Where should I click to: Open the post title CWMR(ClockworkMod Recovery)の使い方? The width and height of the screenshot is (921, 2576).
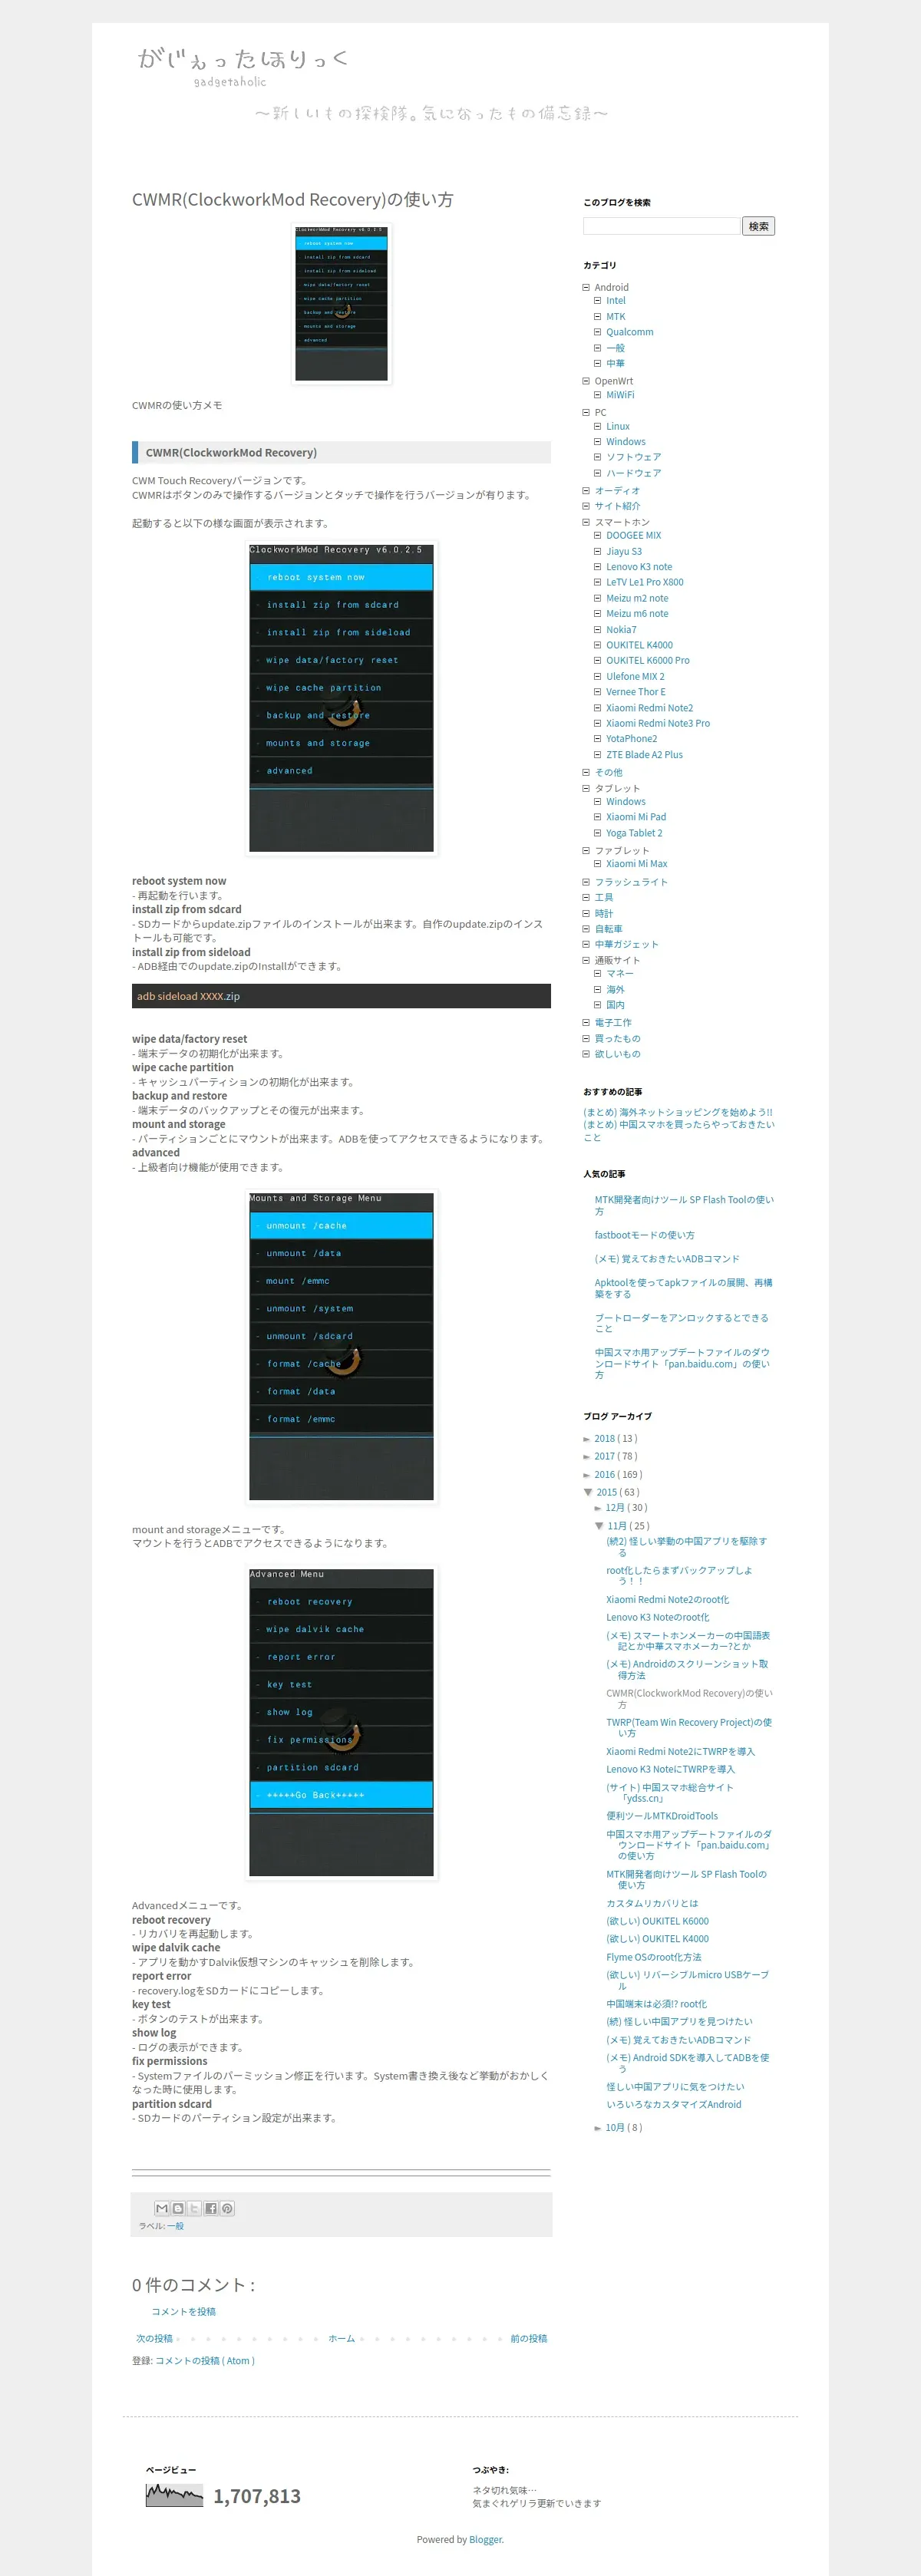click(x=292, y=199)
